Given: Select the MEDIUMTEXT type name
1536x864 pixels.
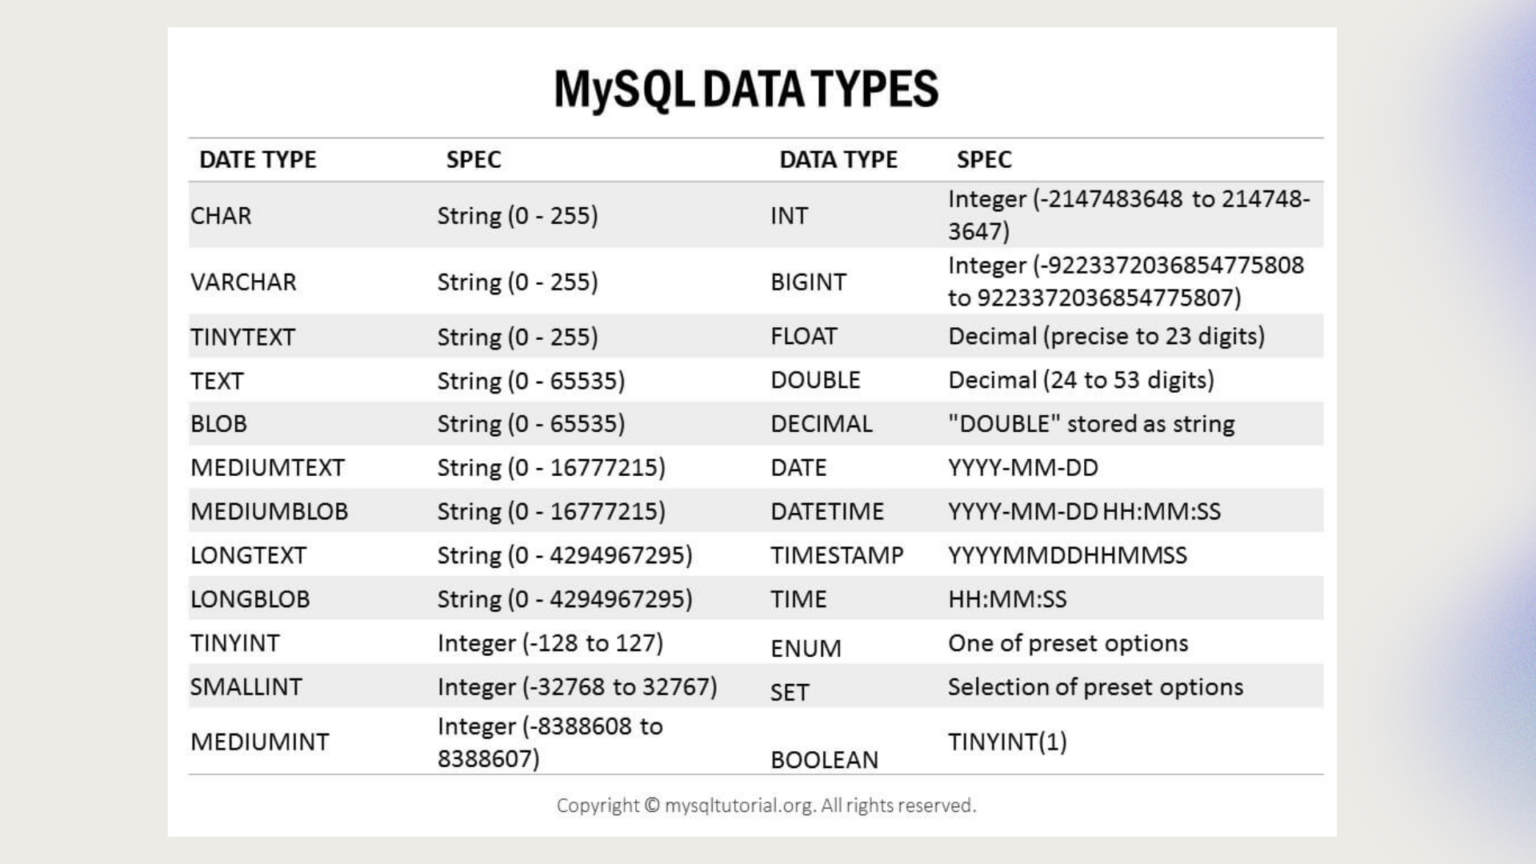Looking at the screenshot, I should (267, 468).
